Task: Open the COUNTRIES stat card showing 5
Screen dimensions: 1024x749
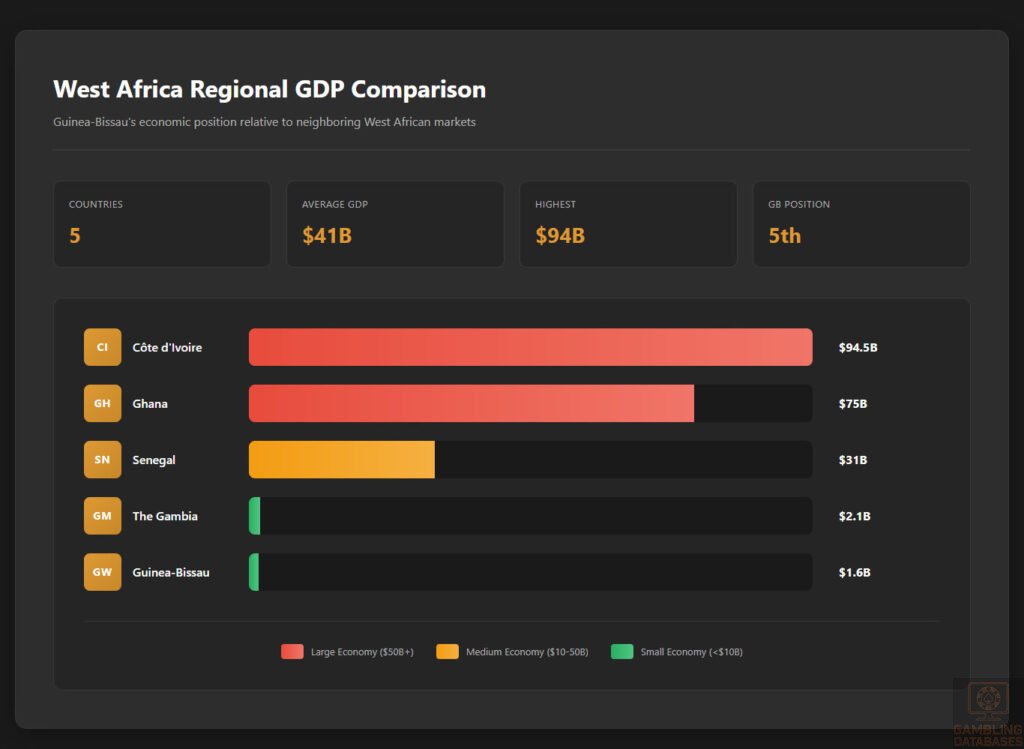Action: point(162,223)
